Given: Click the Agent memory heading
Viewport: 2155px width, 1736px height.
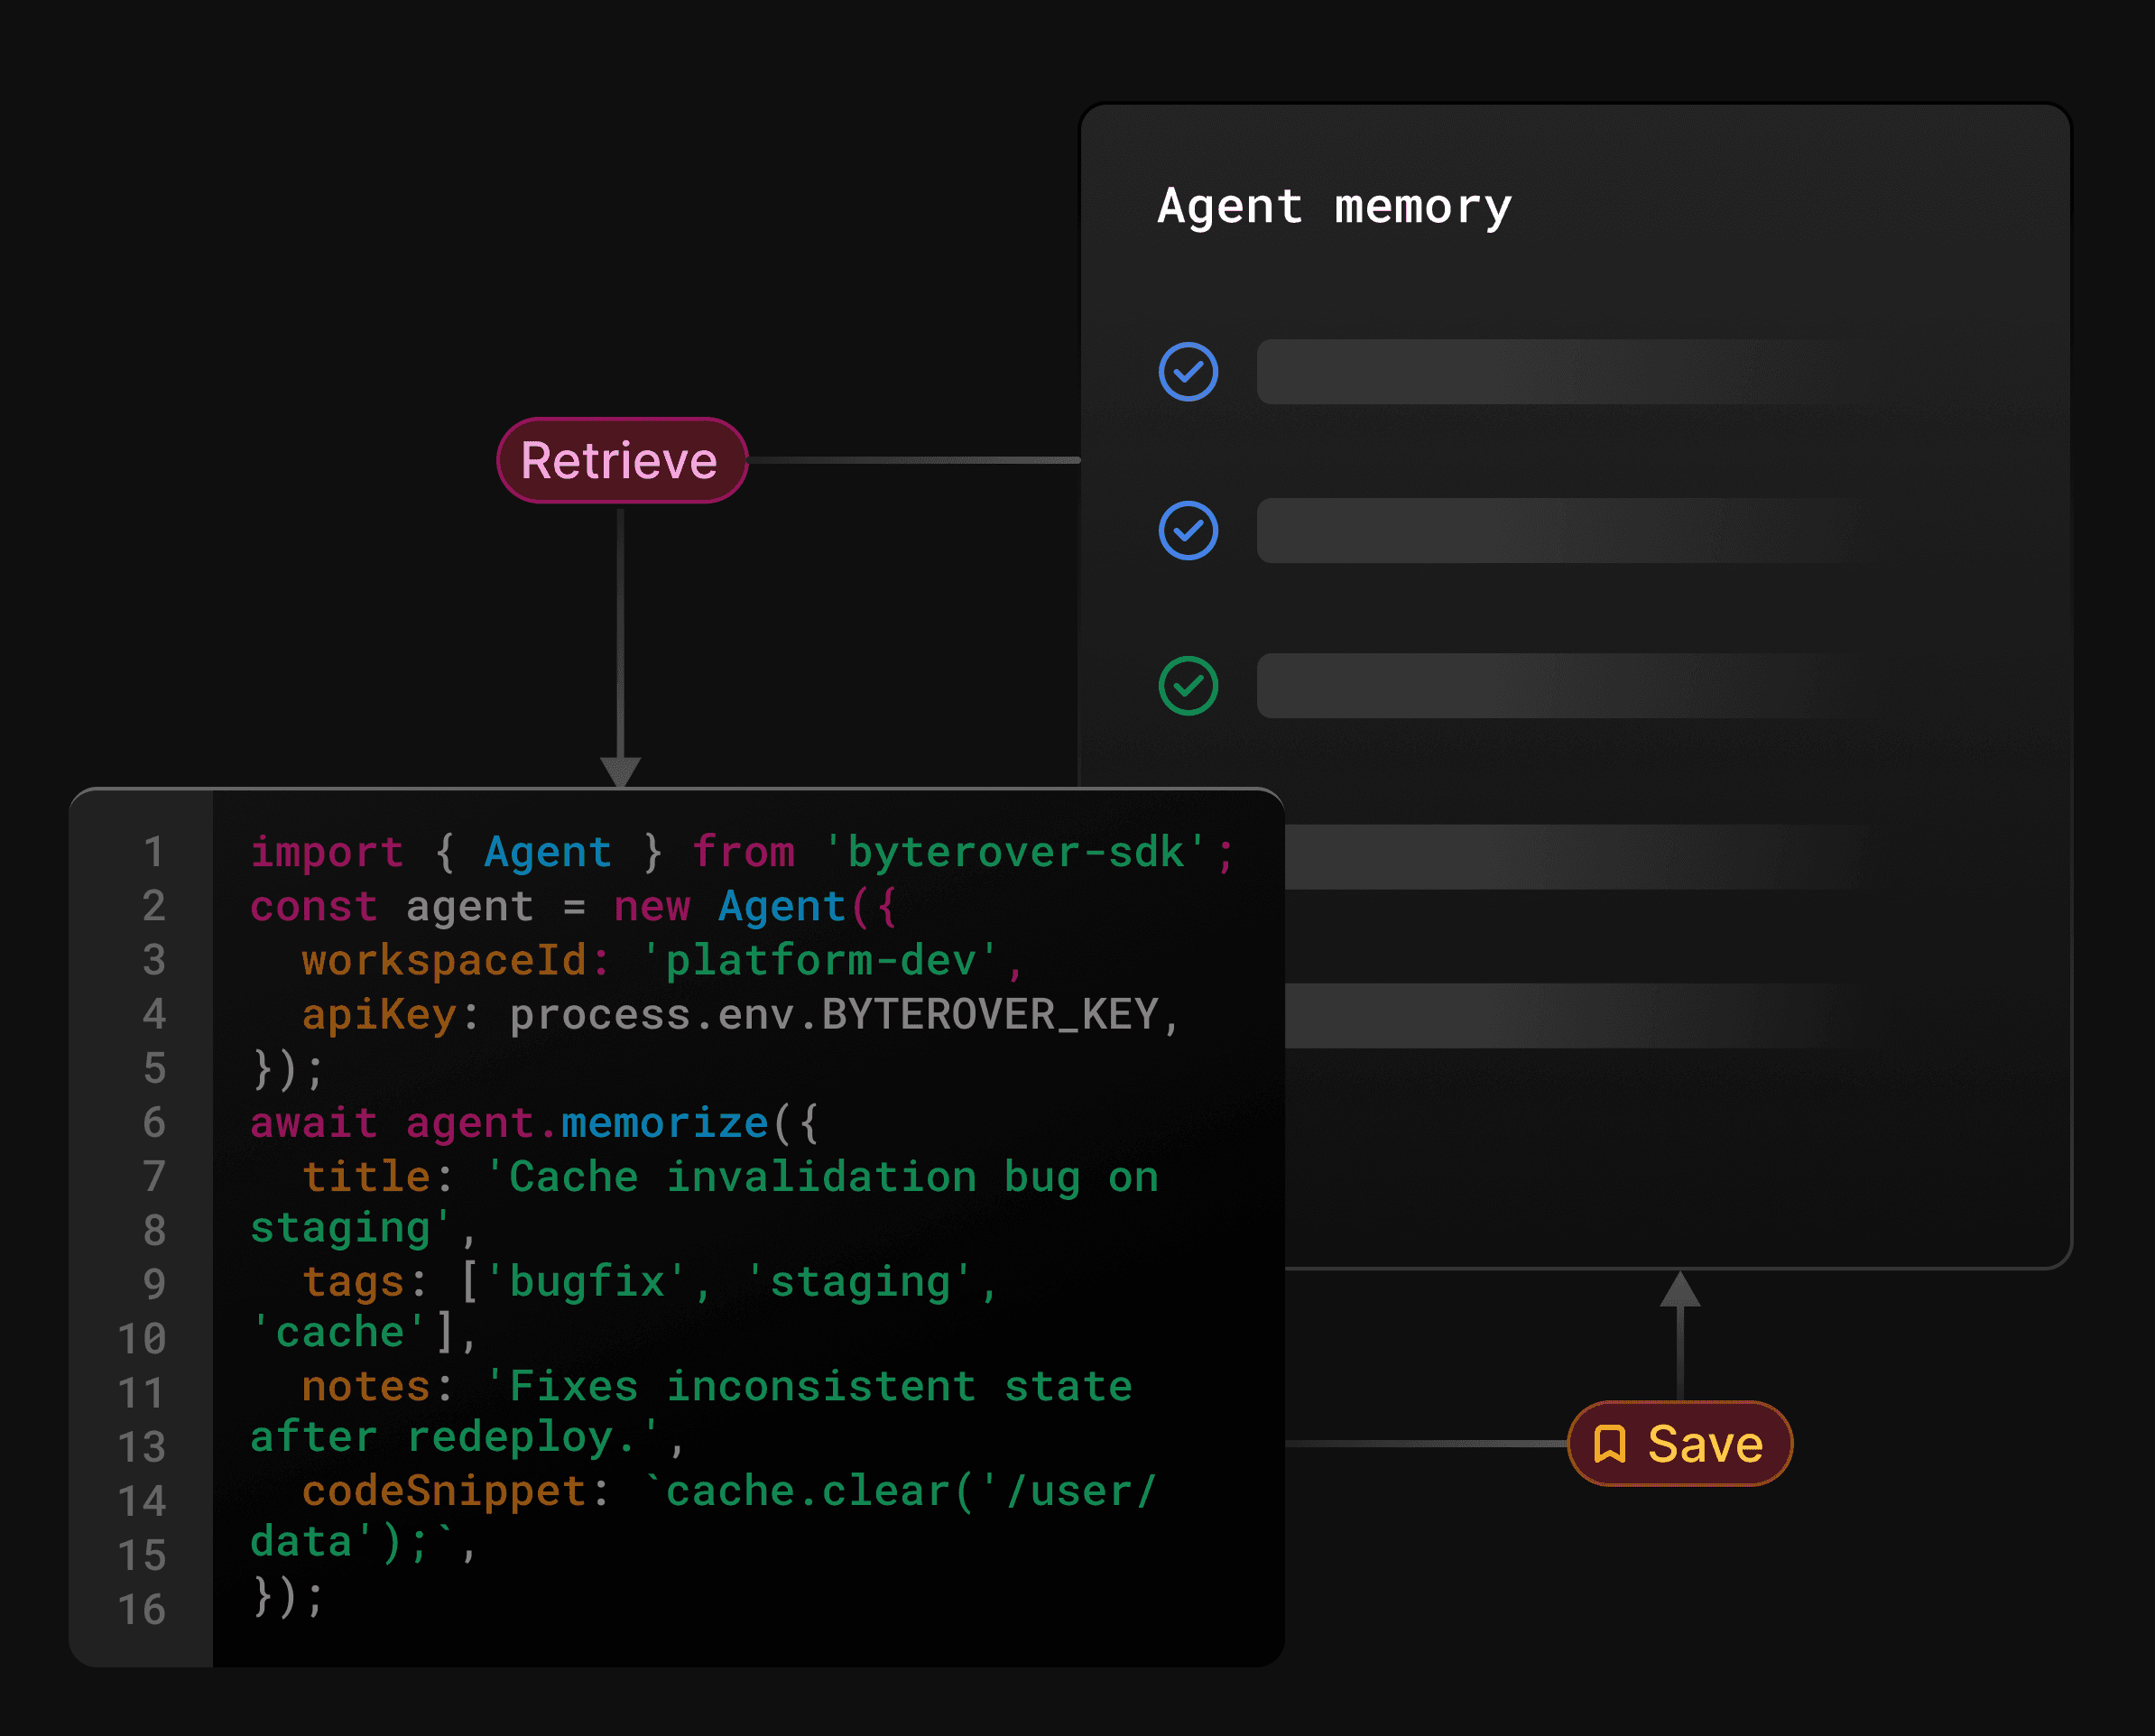Looking at the screenshot, I should (x=1334, y=207).
